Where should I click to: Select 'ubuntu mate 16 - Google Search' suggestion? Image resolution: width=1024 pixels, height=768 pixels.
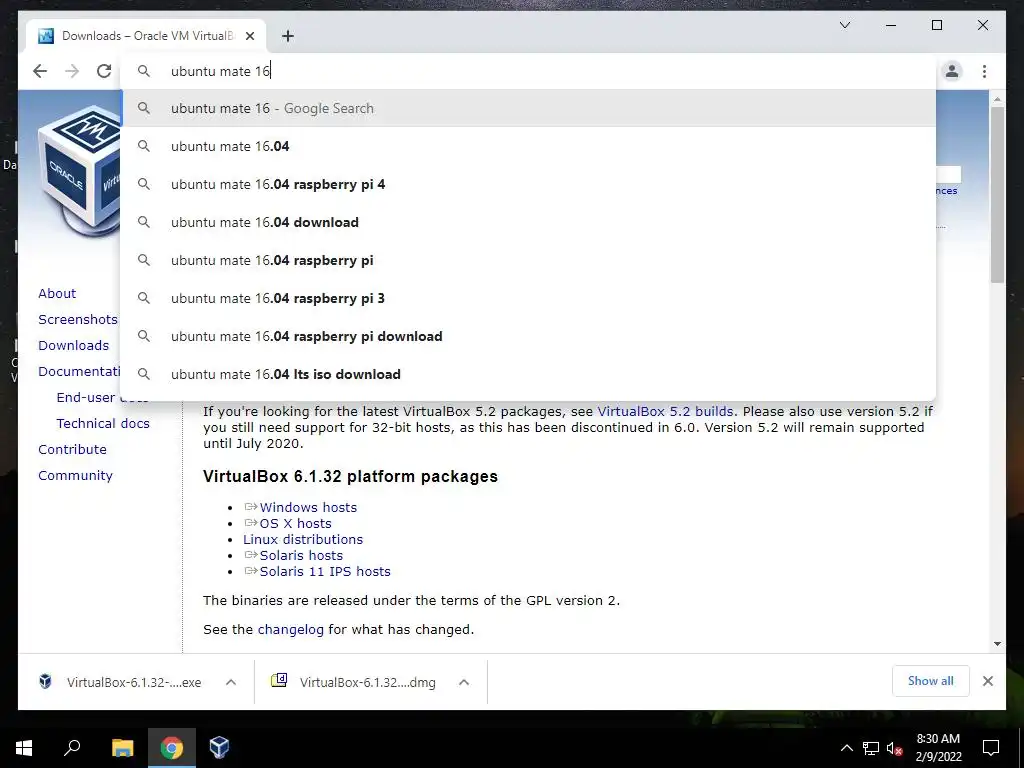[529, 108]
